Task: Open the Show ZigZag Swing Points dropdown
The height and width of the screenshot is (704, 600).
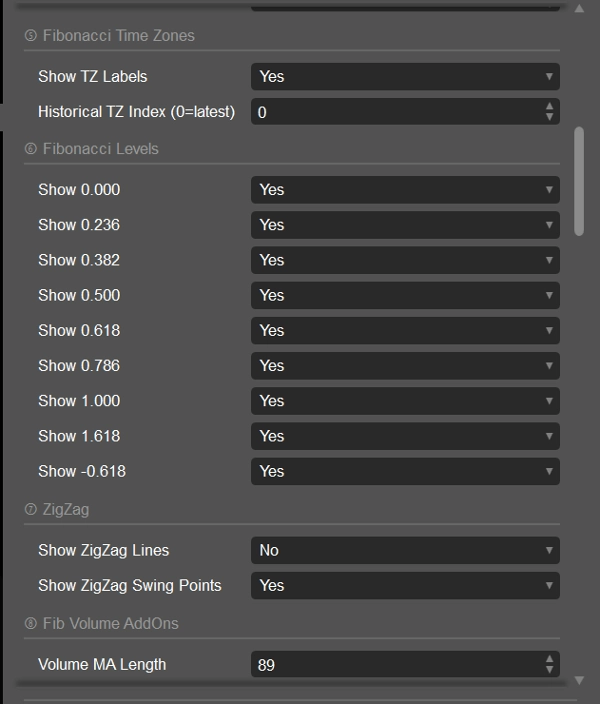Action: pos(405,585)
